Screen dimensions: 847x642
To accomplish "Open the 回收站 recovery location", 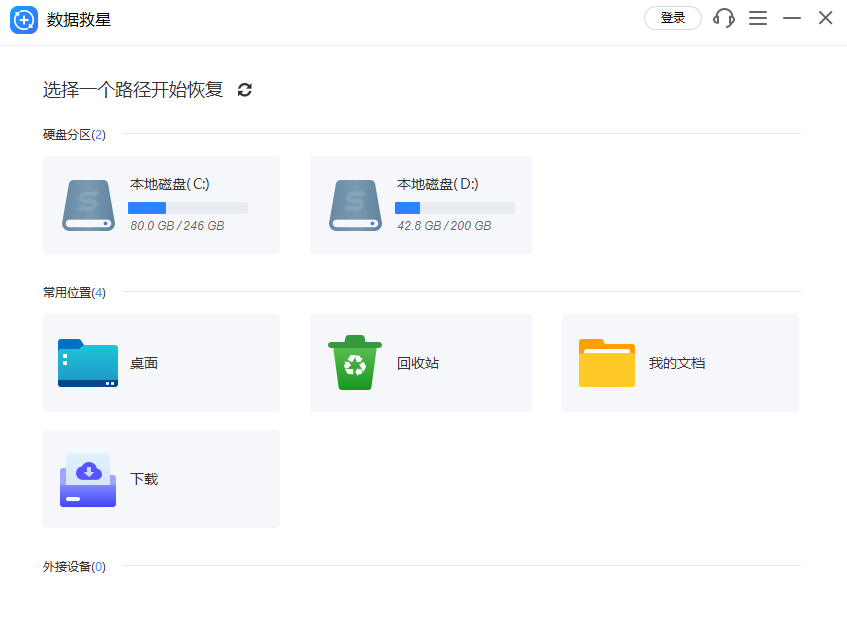I will tap(420, 363).
